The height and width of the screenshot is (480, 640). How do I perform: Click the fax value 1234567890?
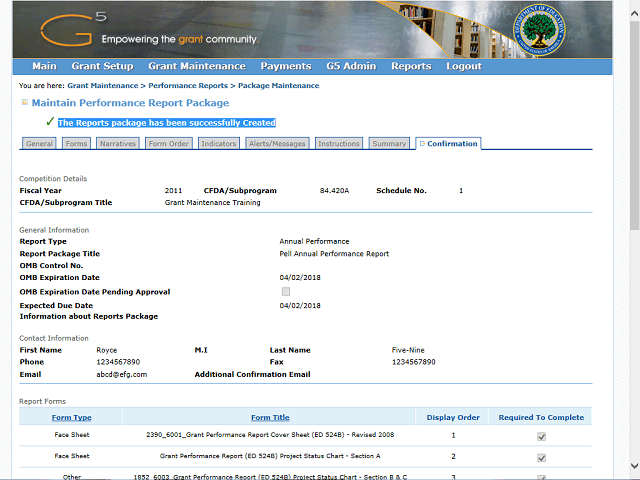[x=413, y=362]
